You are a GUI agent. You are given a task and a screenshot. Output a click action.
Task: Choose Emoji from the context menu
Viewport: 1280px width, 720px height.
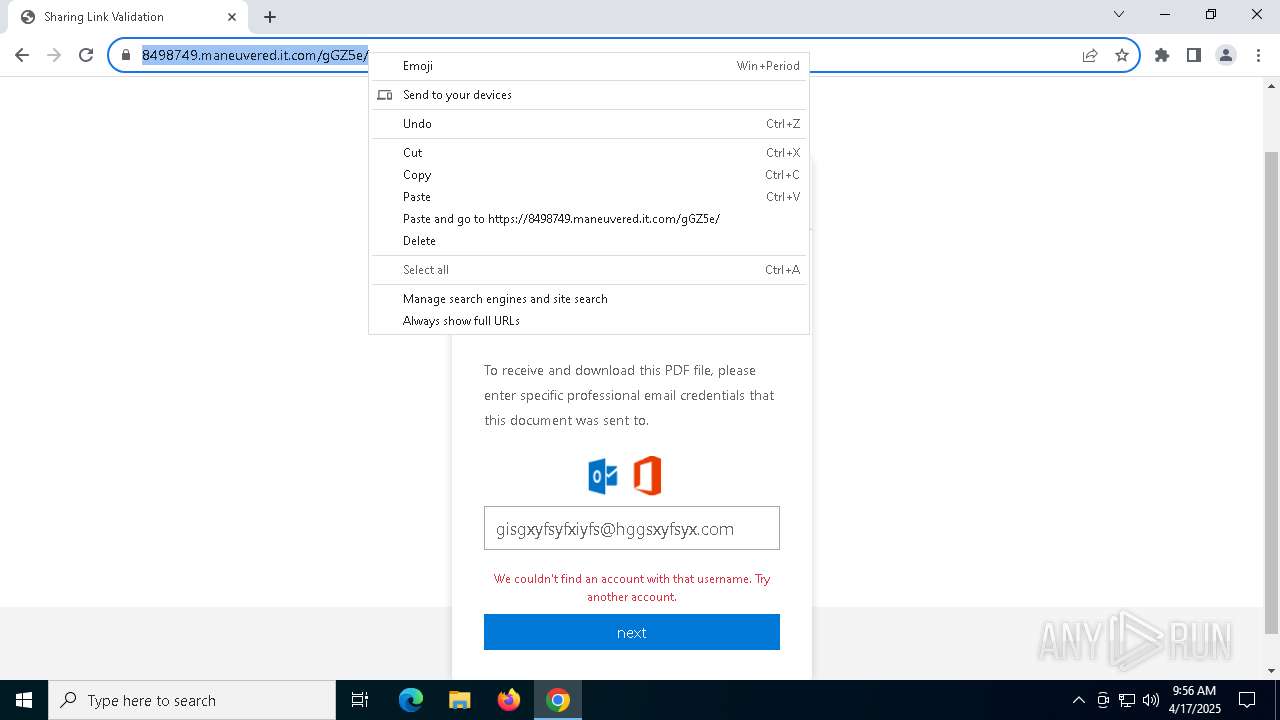(x=589, y=66)
